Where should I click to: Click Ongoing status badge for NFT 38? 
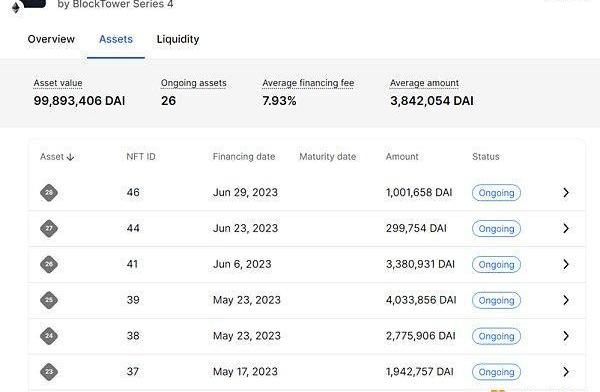496,336
